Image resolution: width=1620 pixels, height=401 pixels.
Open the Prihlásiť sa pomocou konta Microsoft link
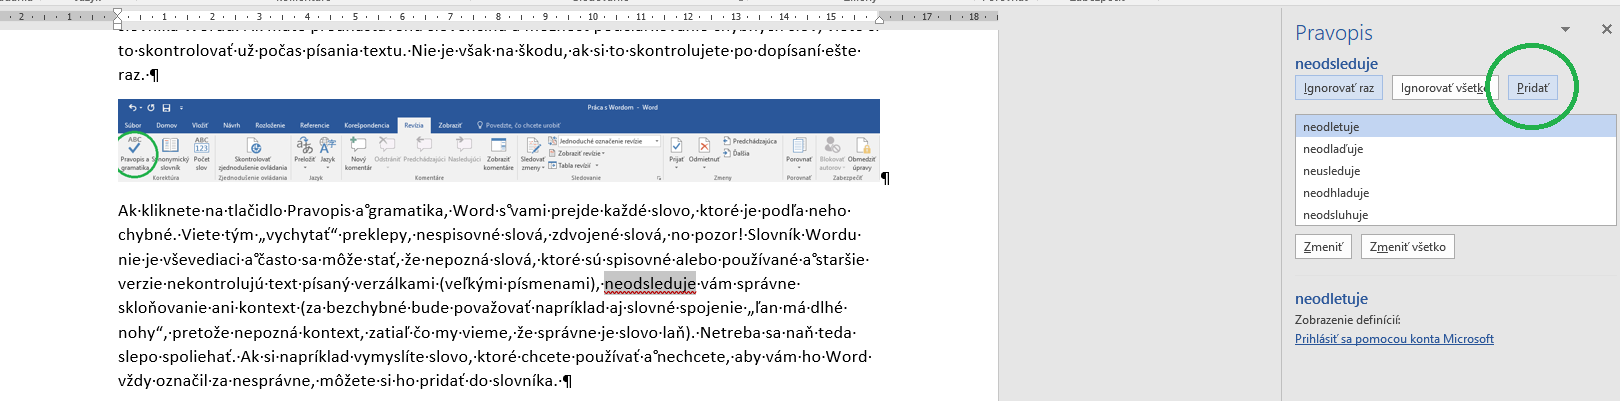(x=1394, y=339)
